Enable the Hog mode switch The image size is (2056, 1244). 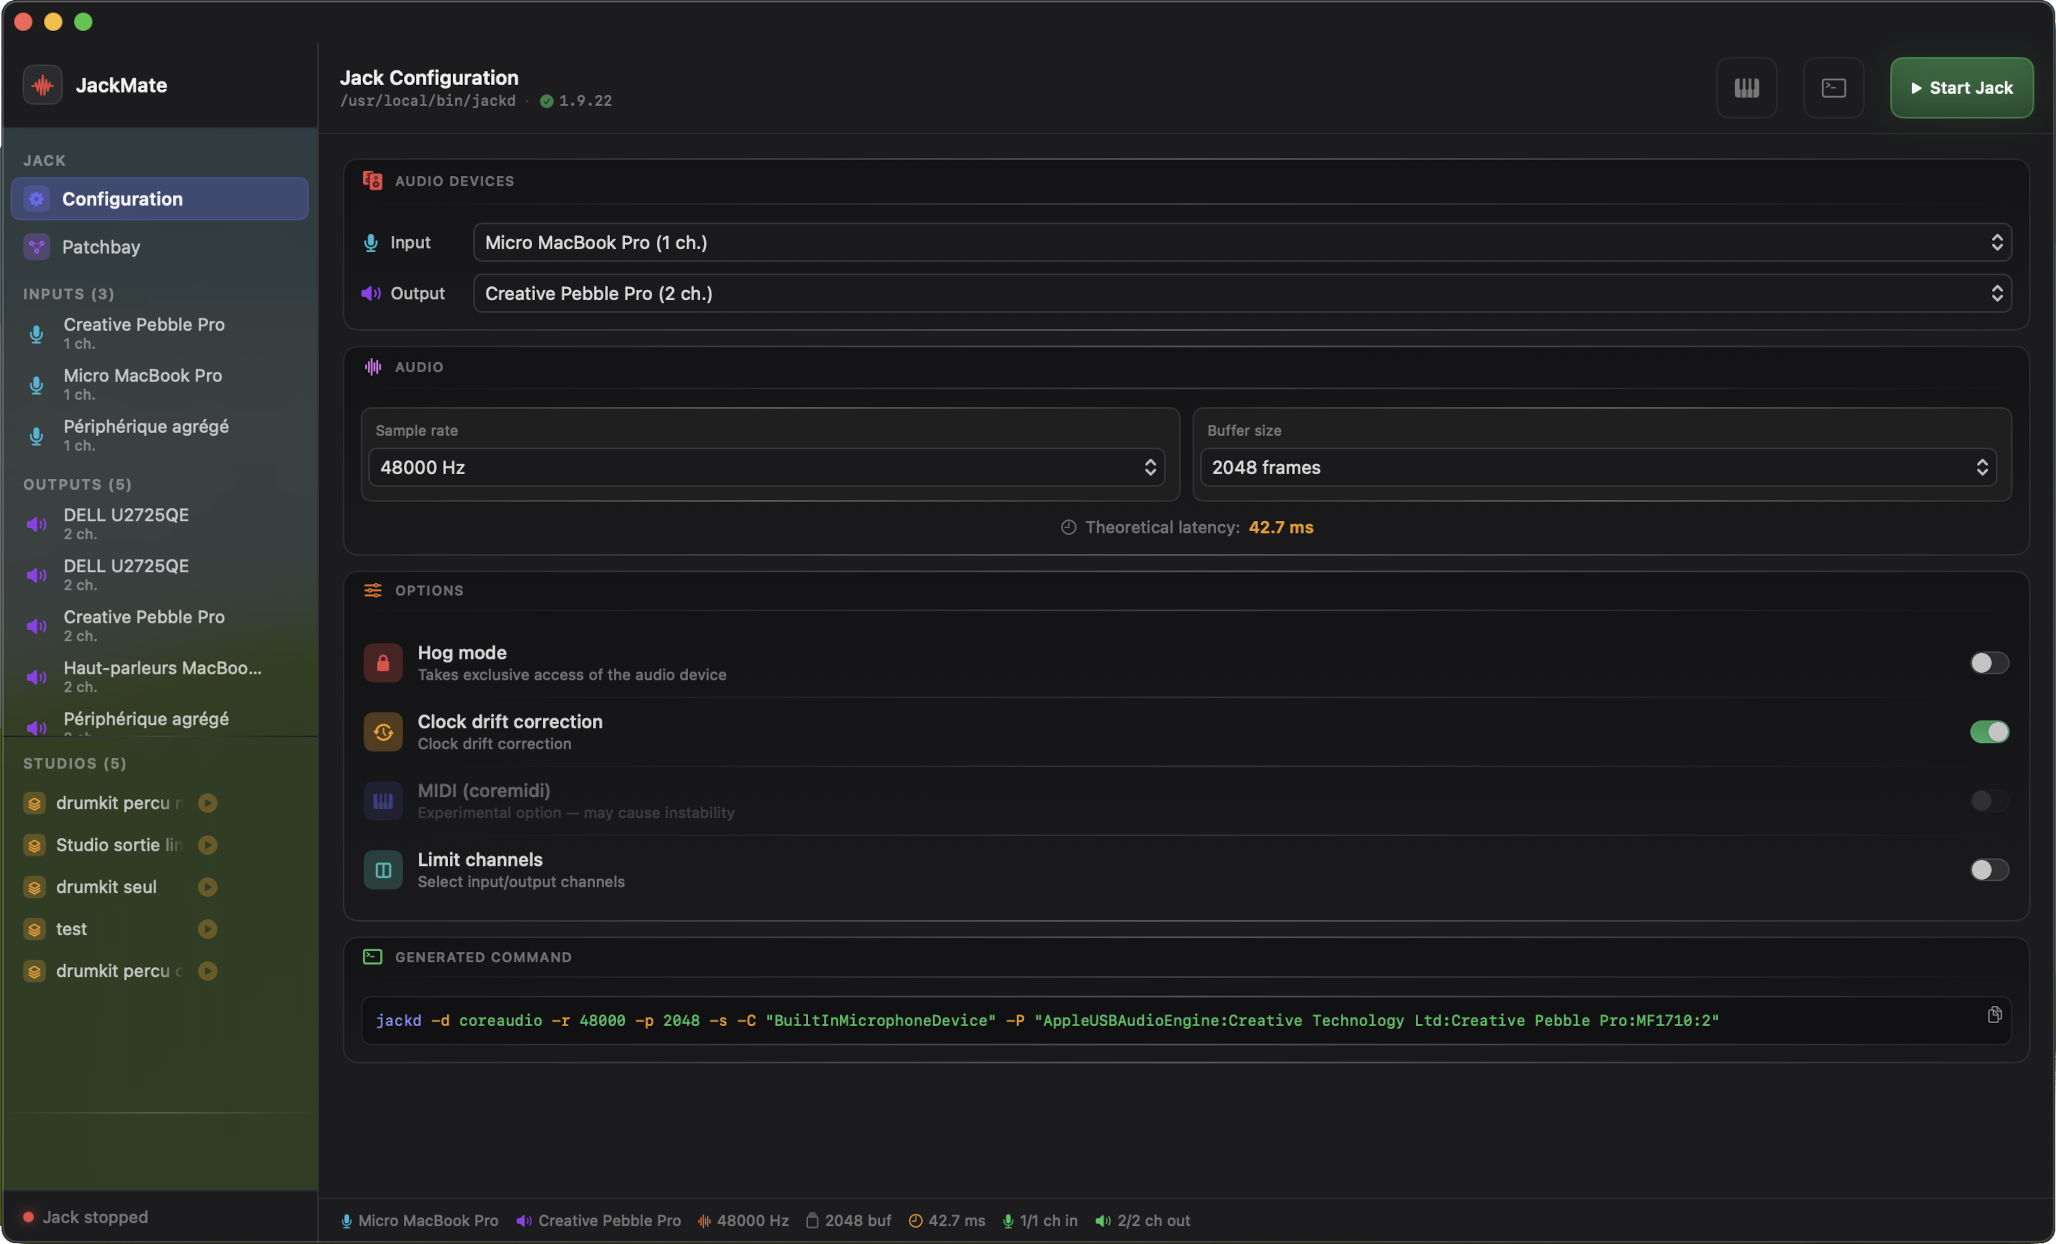click(x=1988, y=663)
